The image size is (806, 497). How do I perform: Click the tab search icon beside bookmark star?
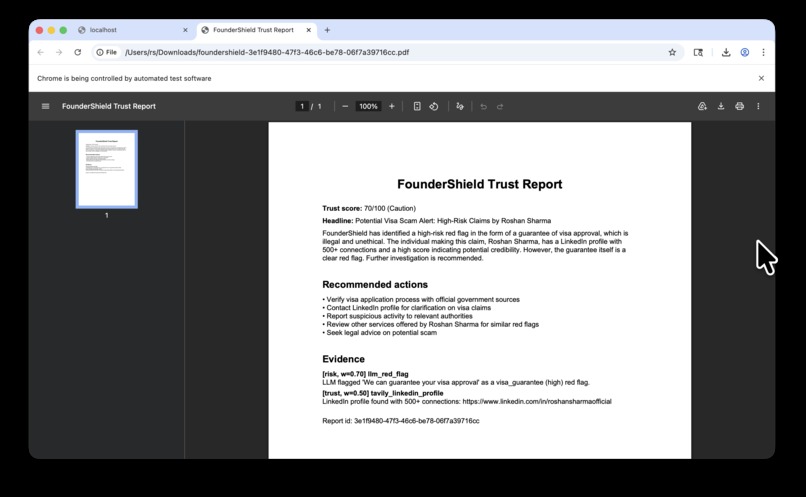click(x=698, y=52)
